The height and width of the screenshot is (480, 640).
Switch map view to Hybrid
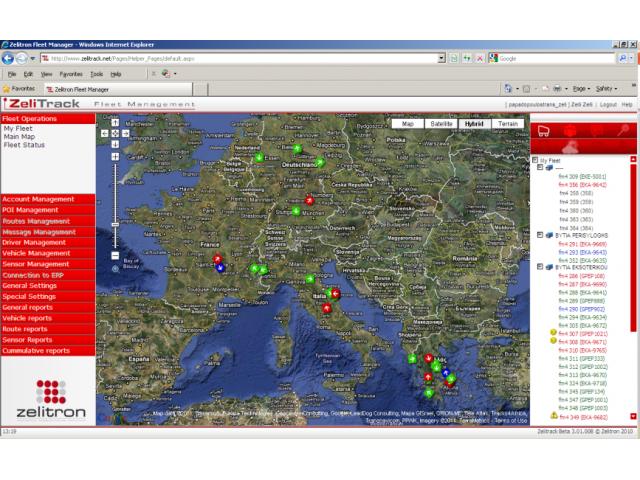[x=474, y=124]
